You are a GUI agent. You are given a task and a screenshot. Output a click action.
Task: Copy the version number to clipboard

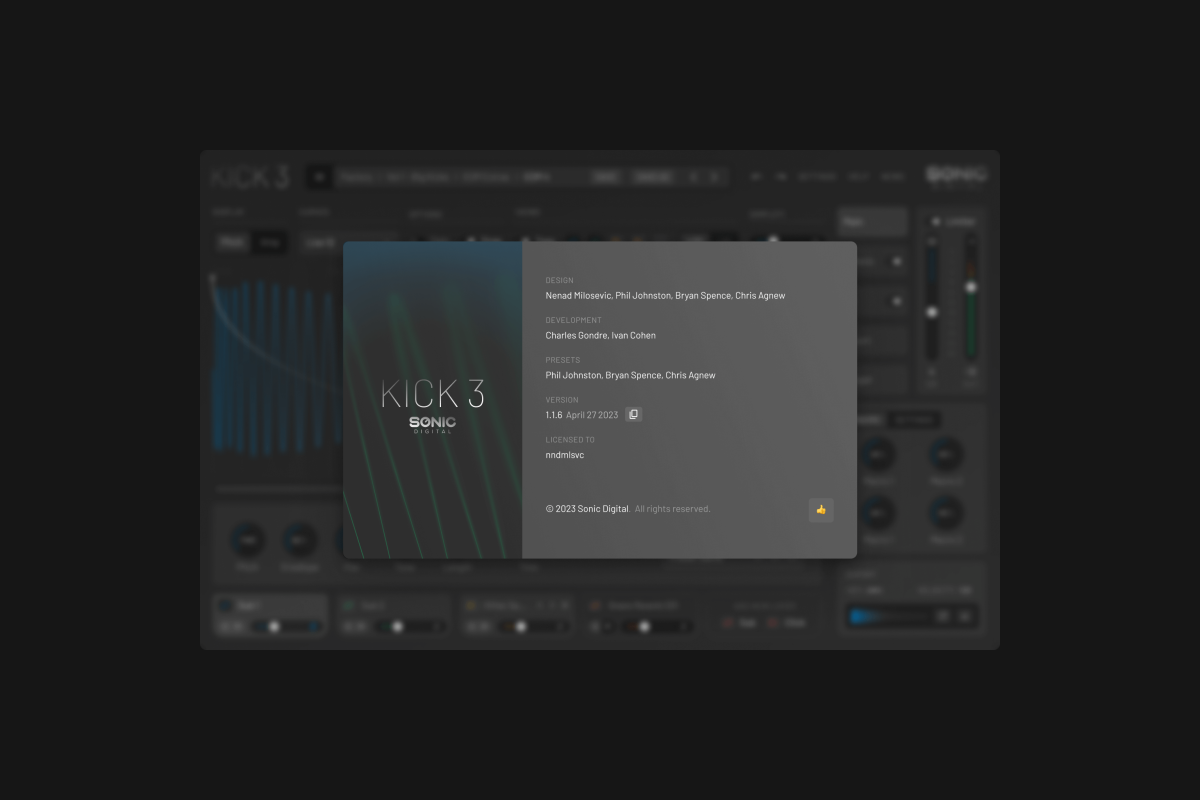[x=633, y=414]
